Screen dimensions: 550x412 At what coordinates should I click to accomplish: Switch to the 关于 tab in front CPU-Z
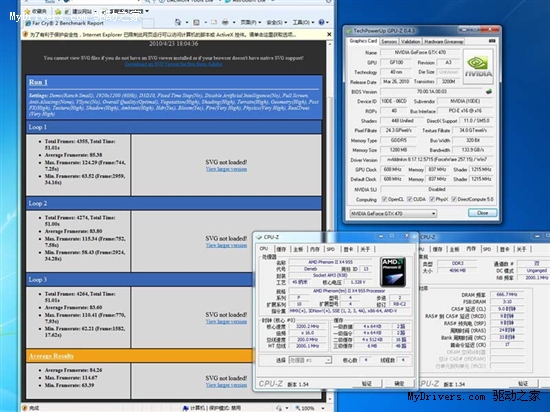[365, 249]
